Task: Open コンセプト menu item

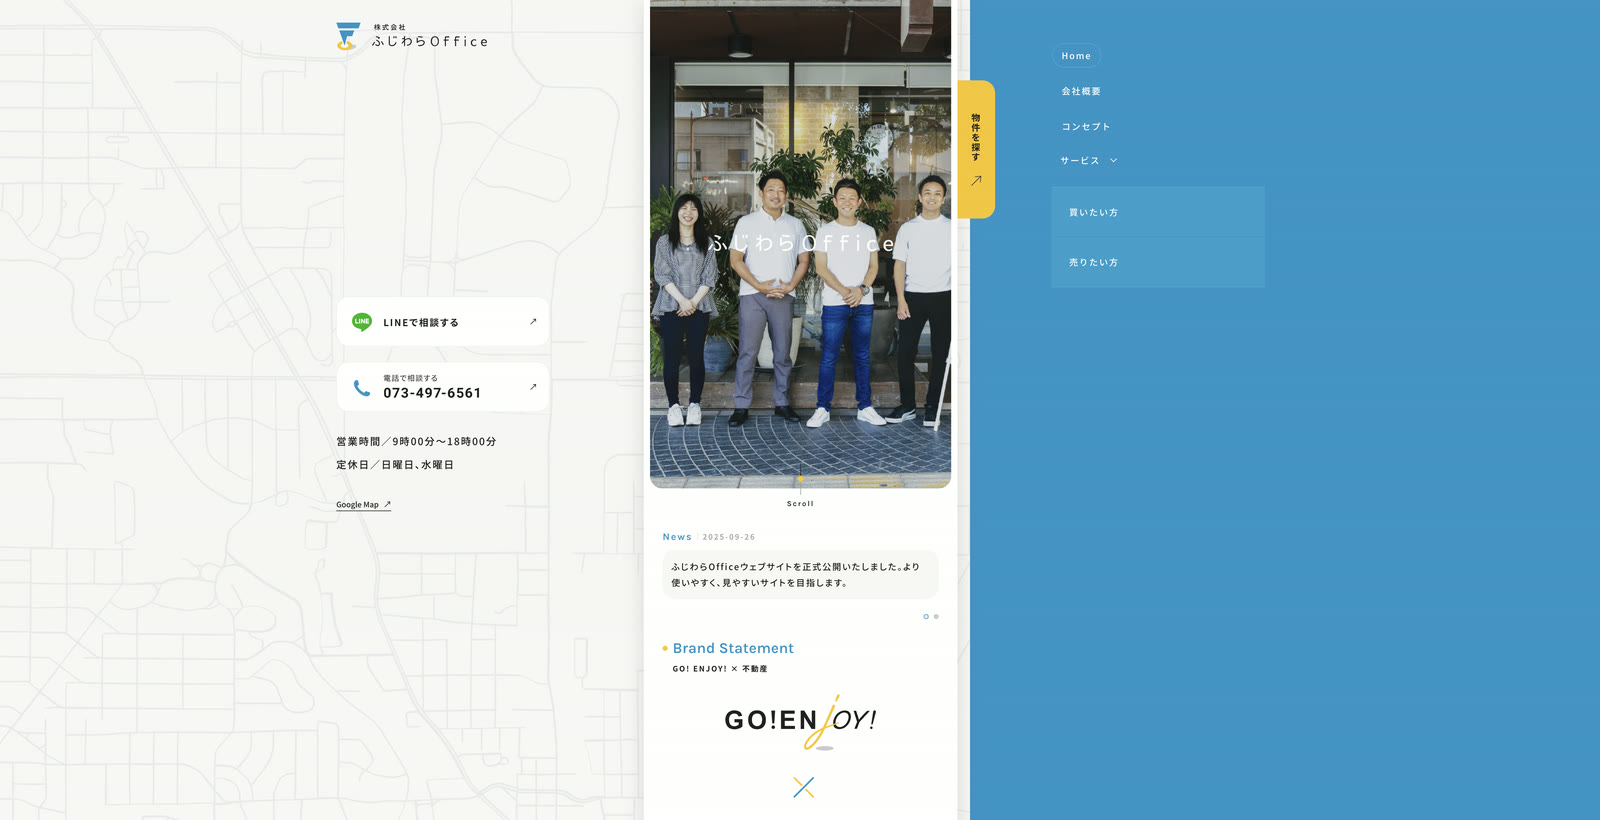Action: 1086,127
